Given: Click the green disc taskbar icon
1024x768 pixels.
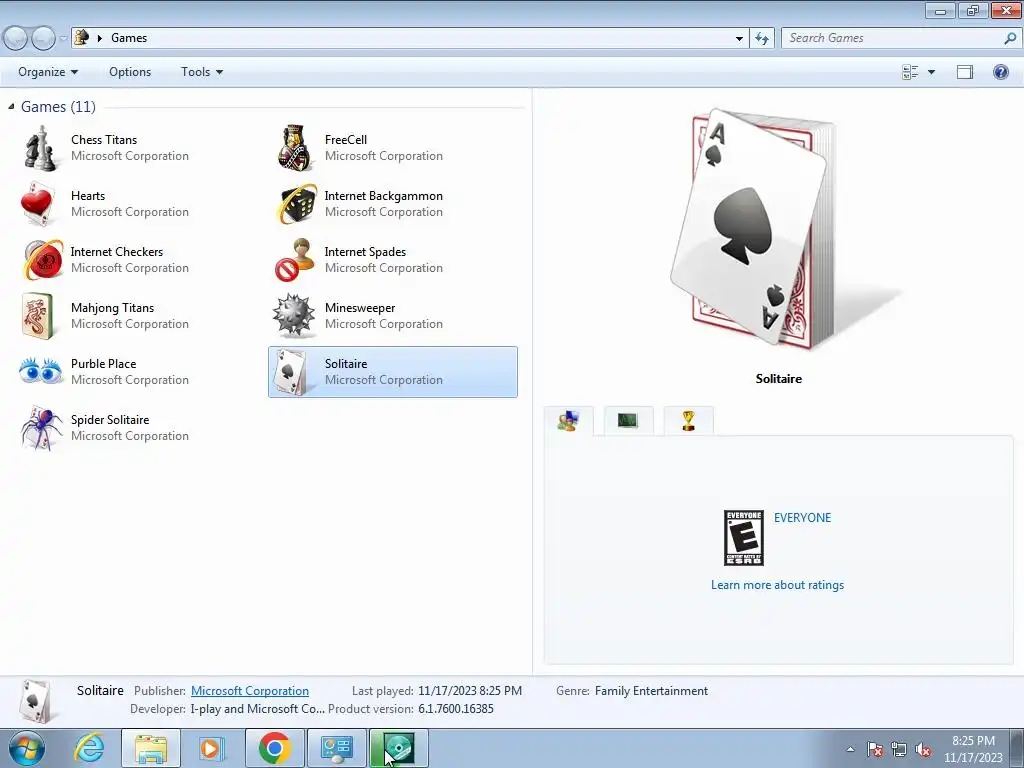Looking at the screenshot, I should tap(398, 748).
